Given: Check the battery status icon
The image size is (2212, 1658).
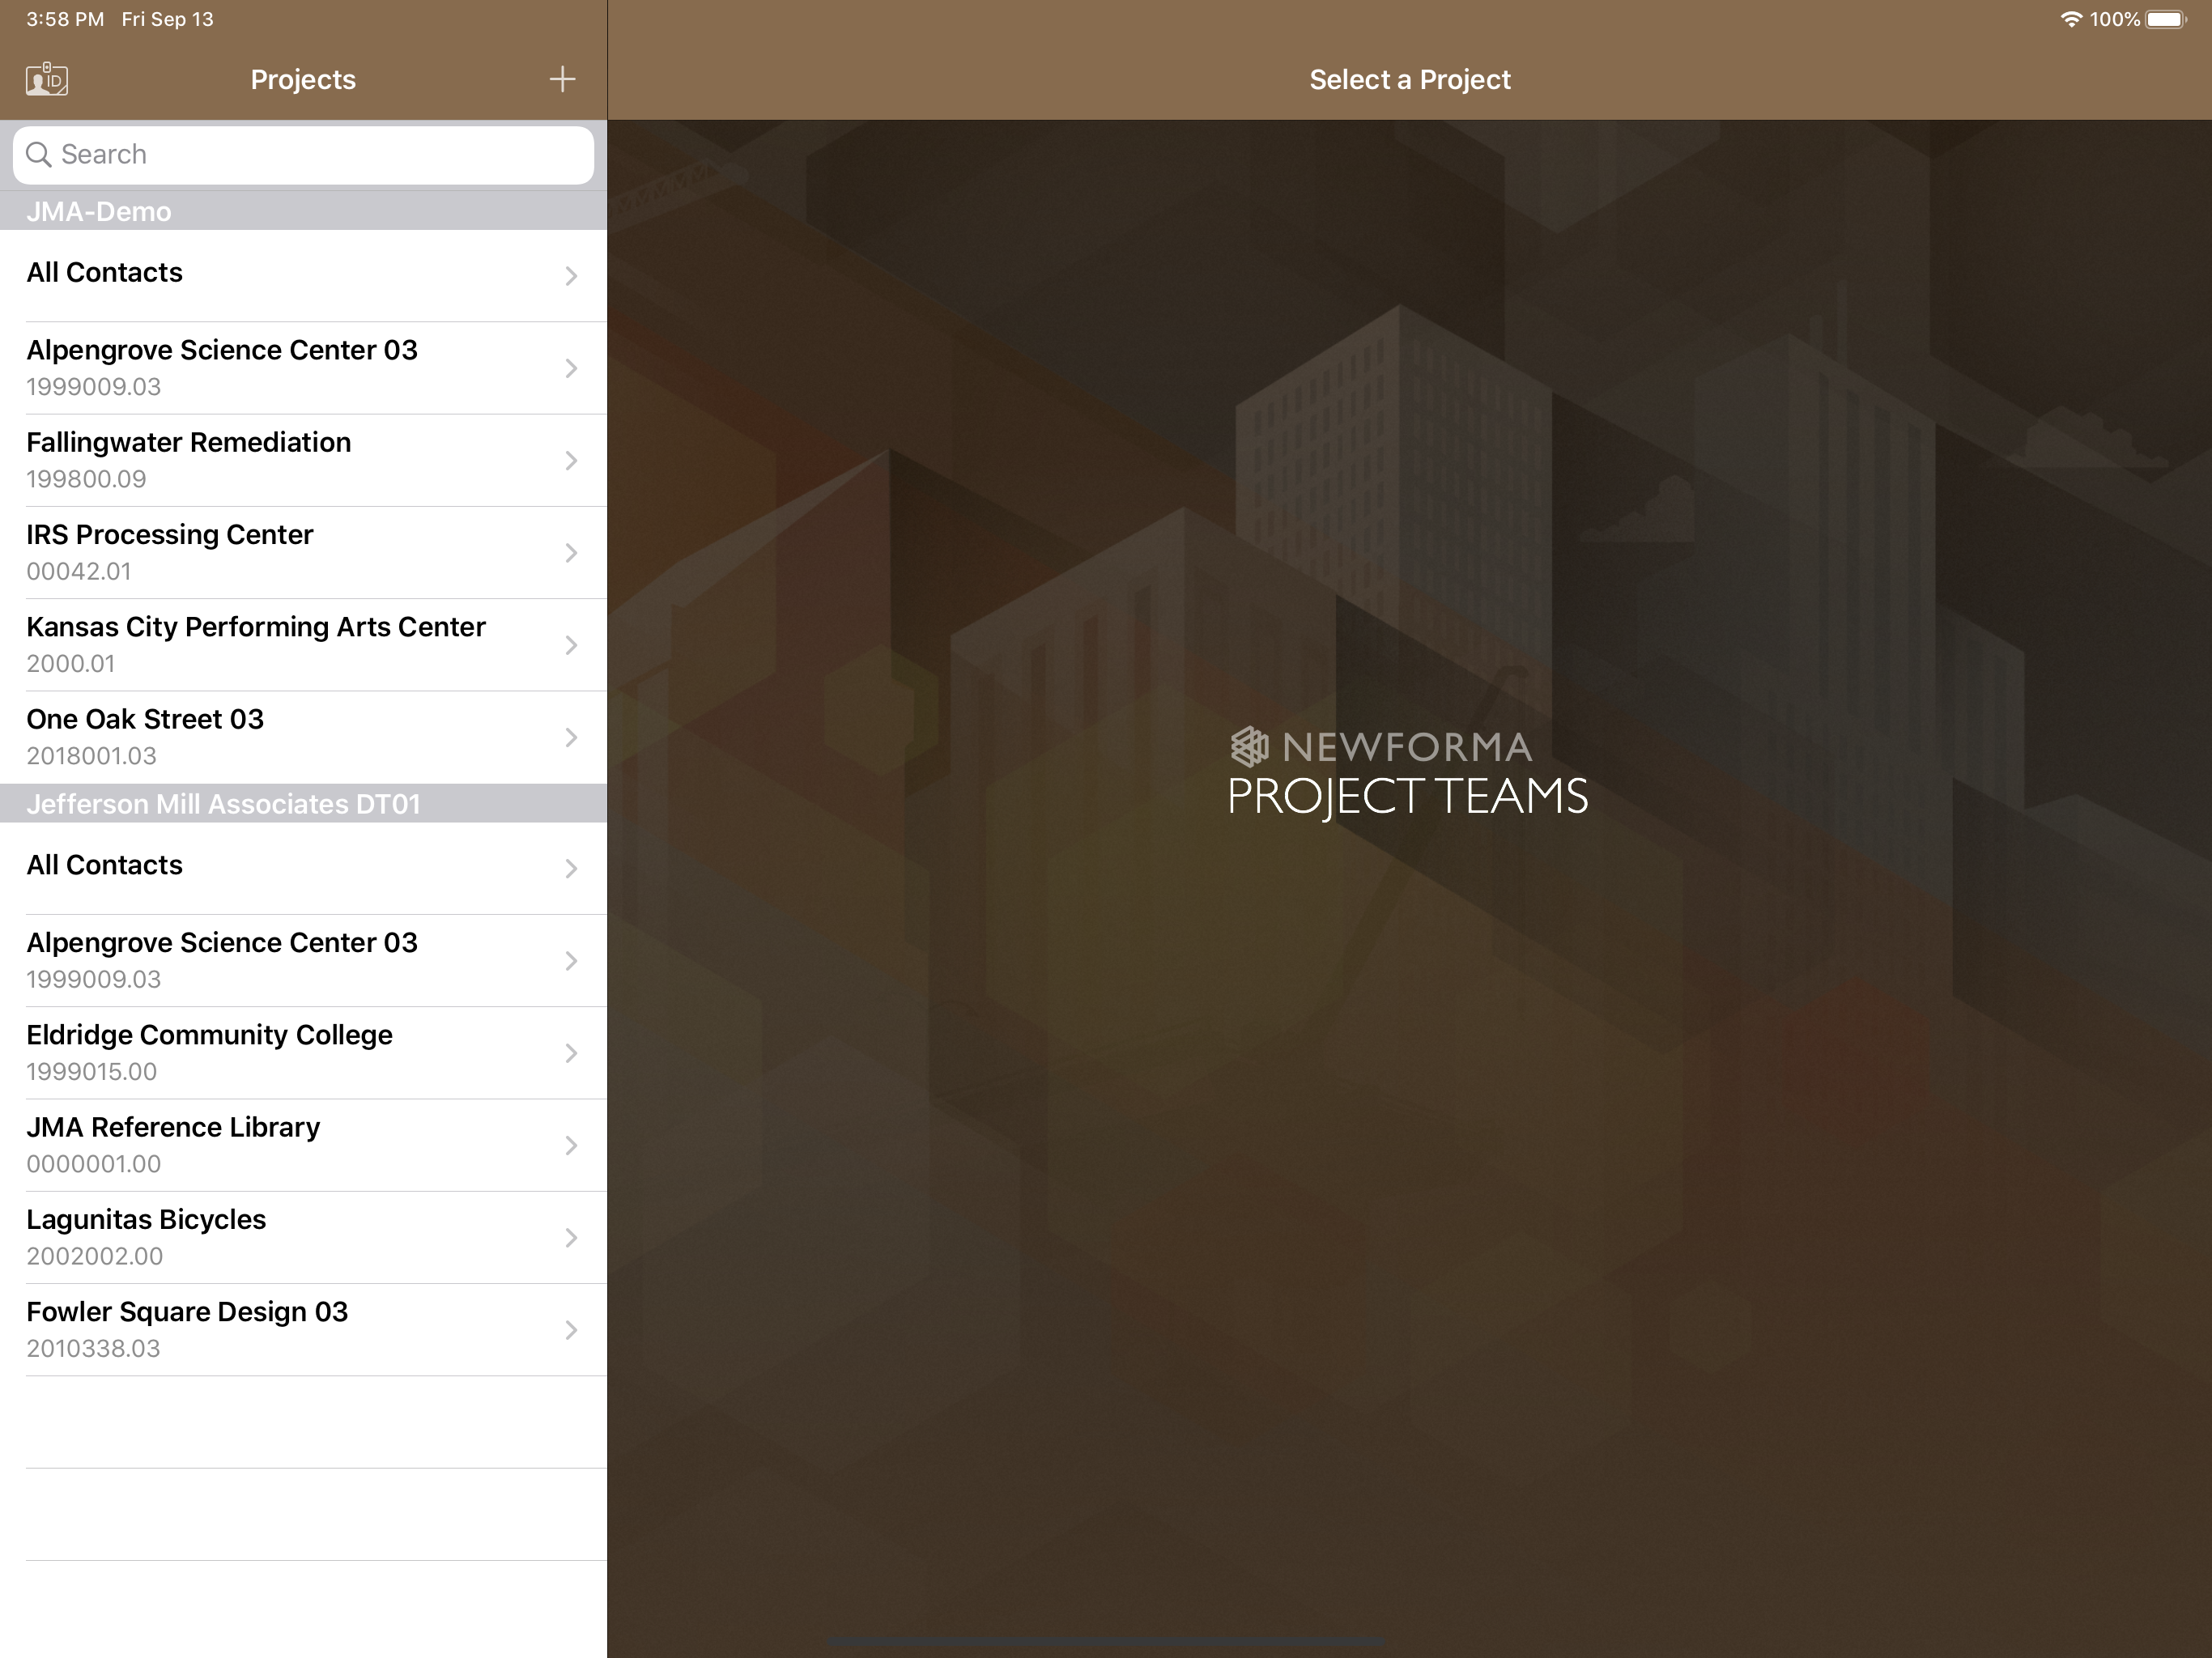Looking at the screenshot, I should point(2166,19).
